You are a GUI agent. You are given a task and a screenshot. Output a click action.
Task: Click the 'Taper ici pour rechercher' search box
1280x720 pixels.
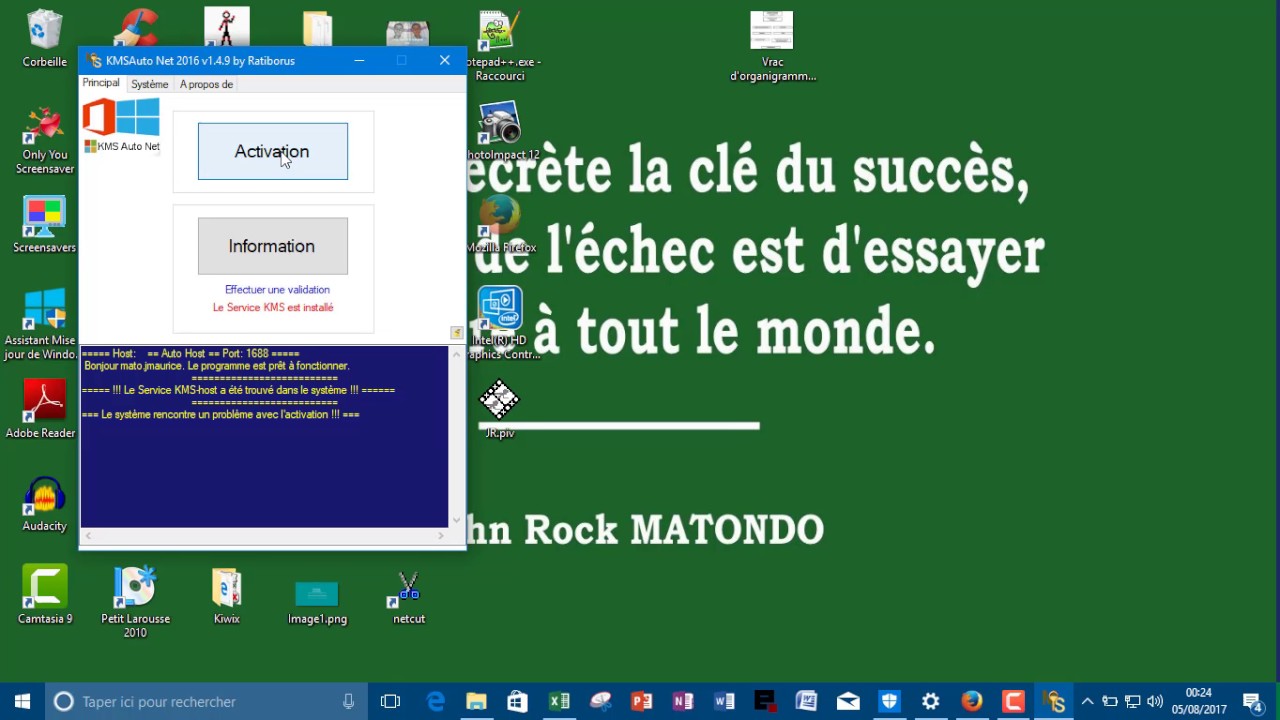pos(205,702)
